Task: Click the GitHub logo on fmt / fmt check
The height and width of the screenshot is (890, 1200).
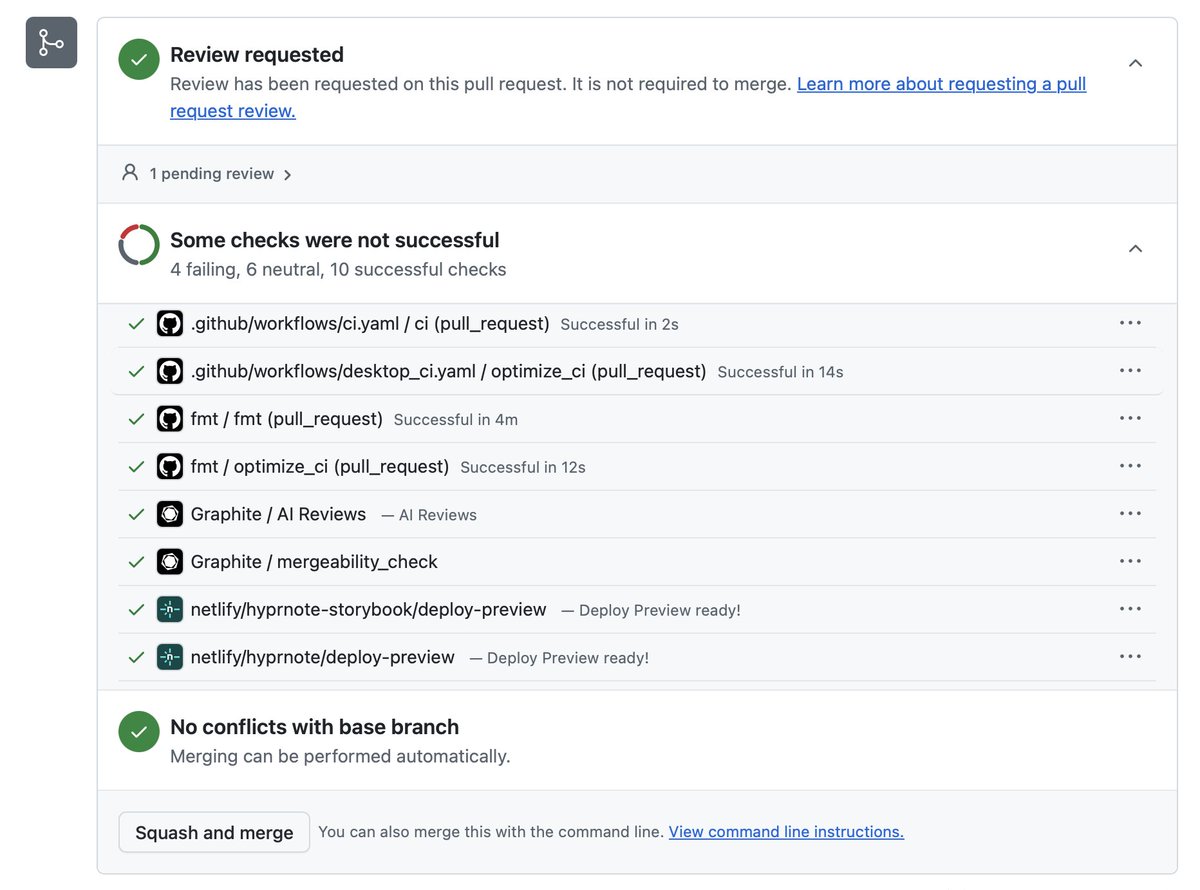Action: 170,419
